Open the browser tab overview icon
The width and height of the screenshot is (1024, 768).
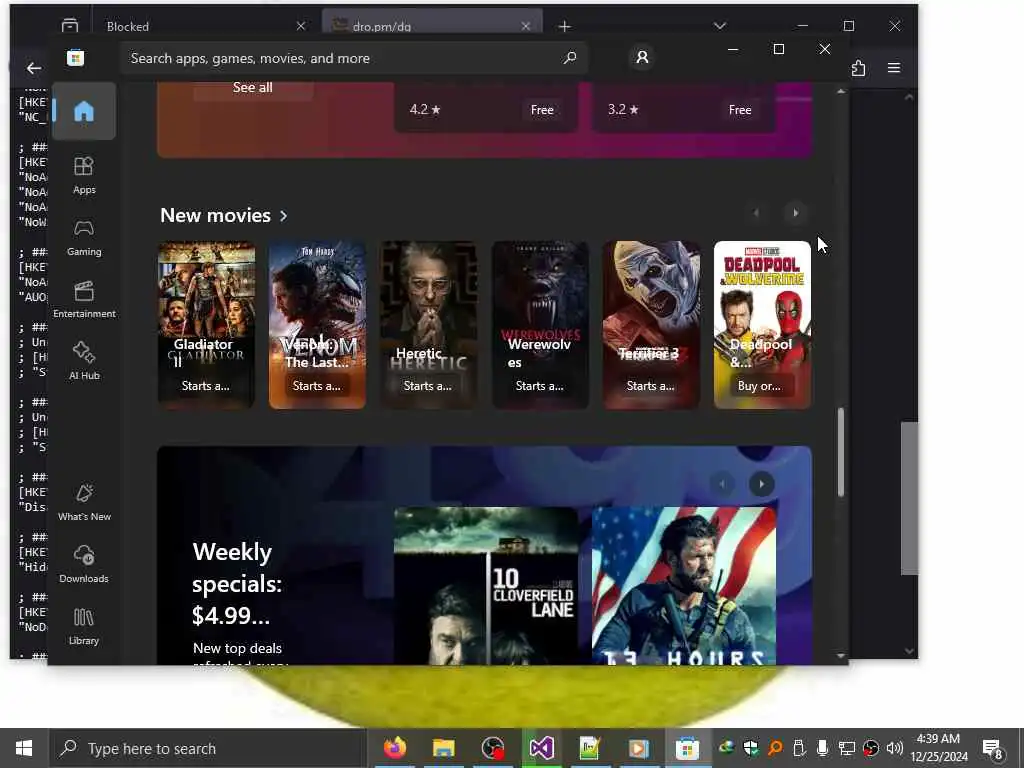pos(69,25)
